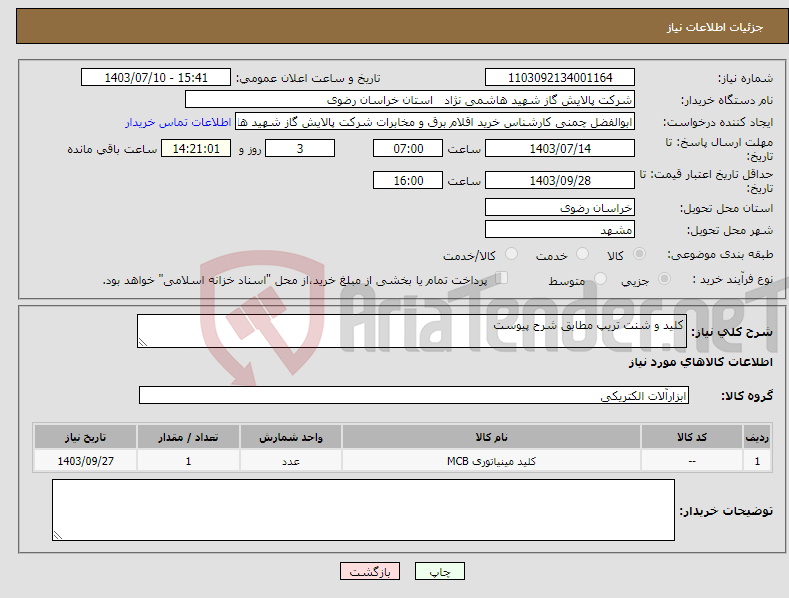This screenshot has height=598, width=789.
Task: Click the validity time field 16:00
Action: point(408,180)
